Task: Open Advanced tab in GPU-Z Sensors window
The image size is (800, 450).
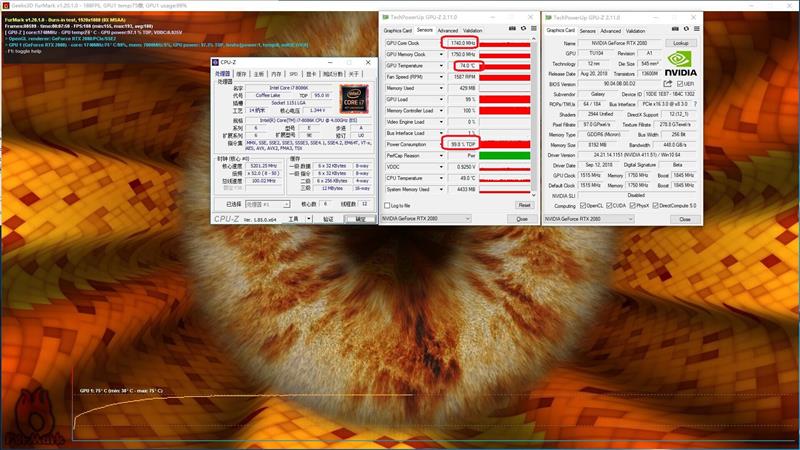Action: (x=447, y=31)
